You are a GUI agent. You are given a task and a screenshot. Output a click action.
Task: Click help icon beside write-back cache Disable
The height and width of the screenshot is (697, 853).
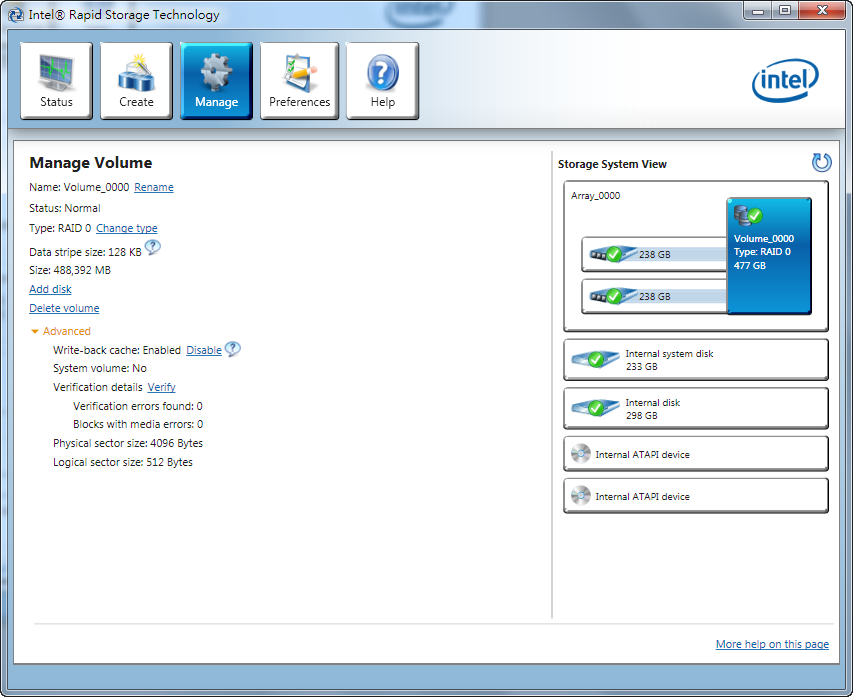pyautogui.click(x=233, y=349)
